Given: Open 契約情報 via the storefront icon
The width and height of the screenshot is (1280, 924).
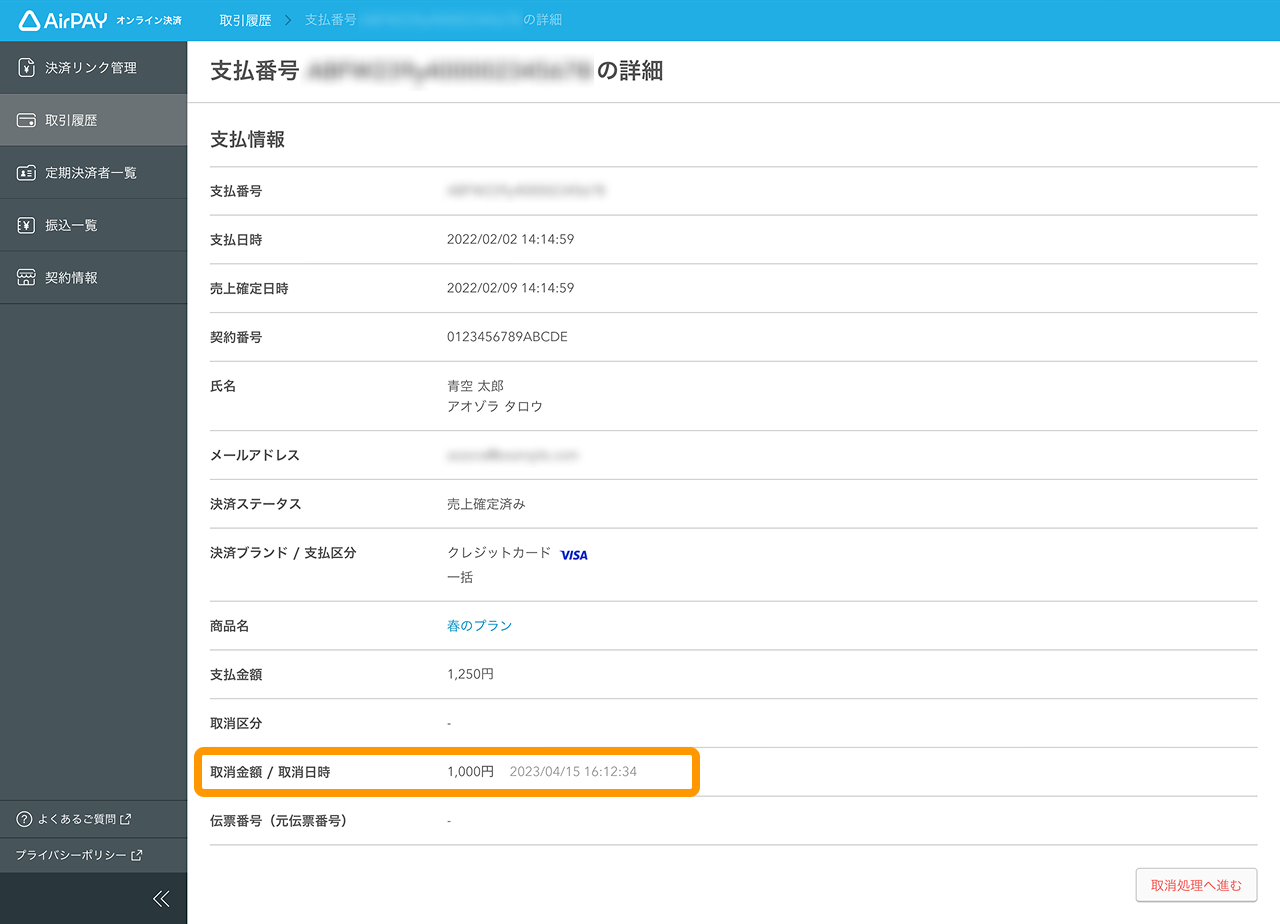Looking at the screenshot, I should click(x=25, y=277).
